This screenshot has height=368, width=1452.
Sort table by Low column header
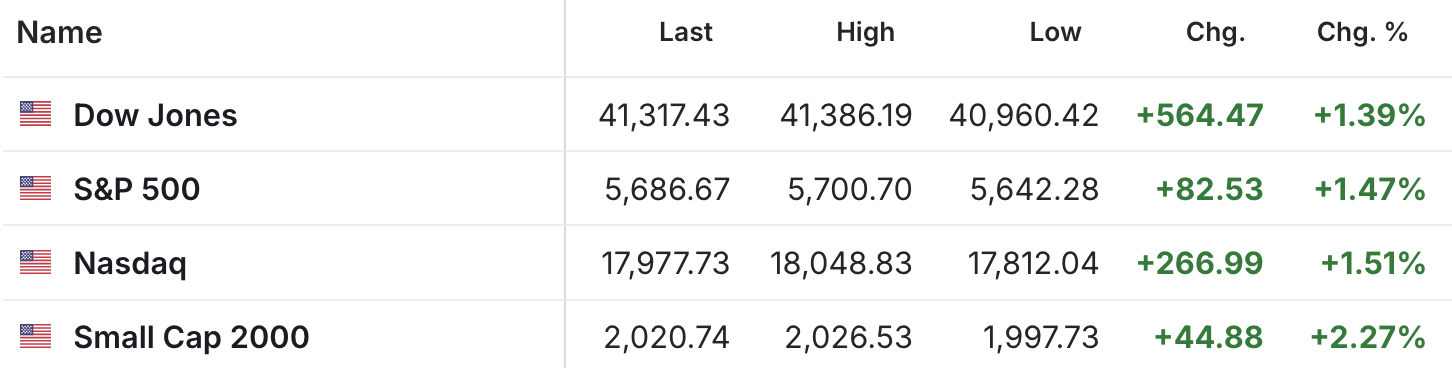click(x=1055, y=33)
